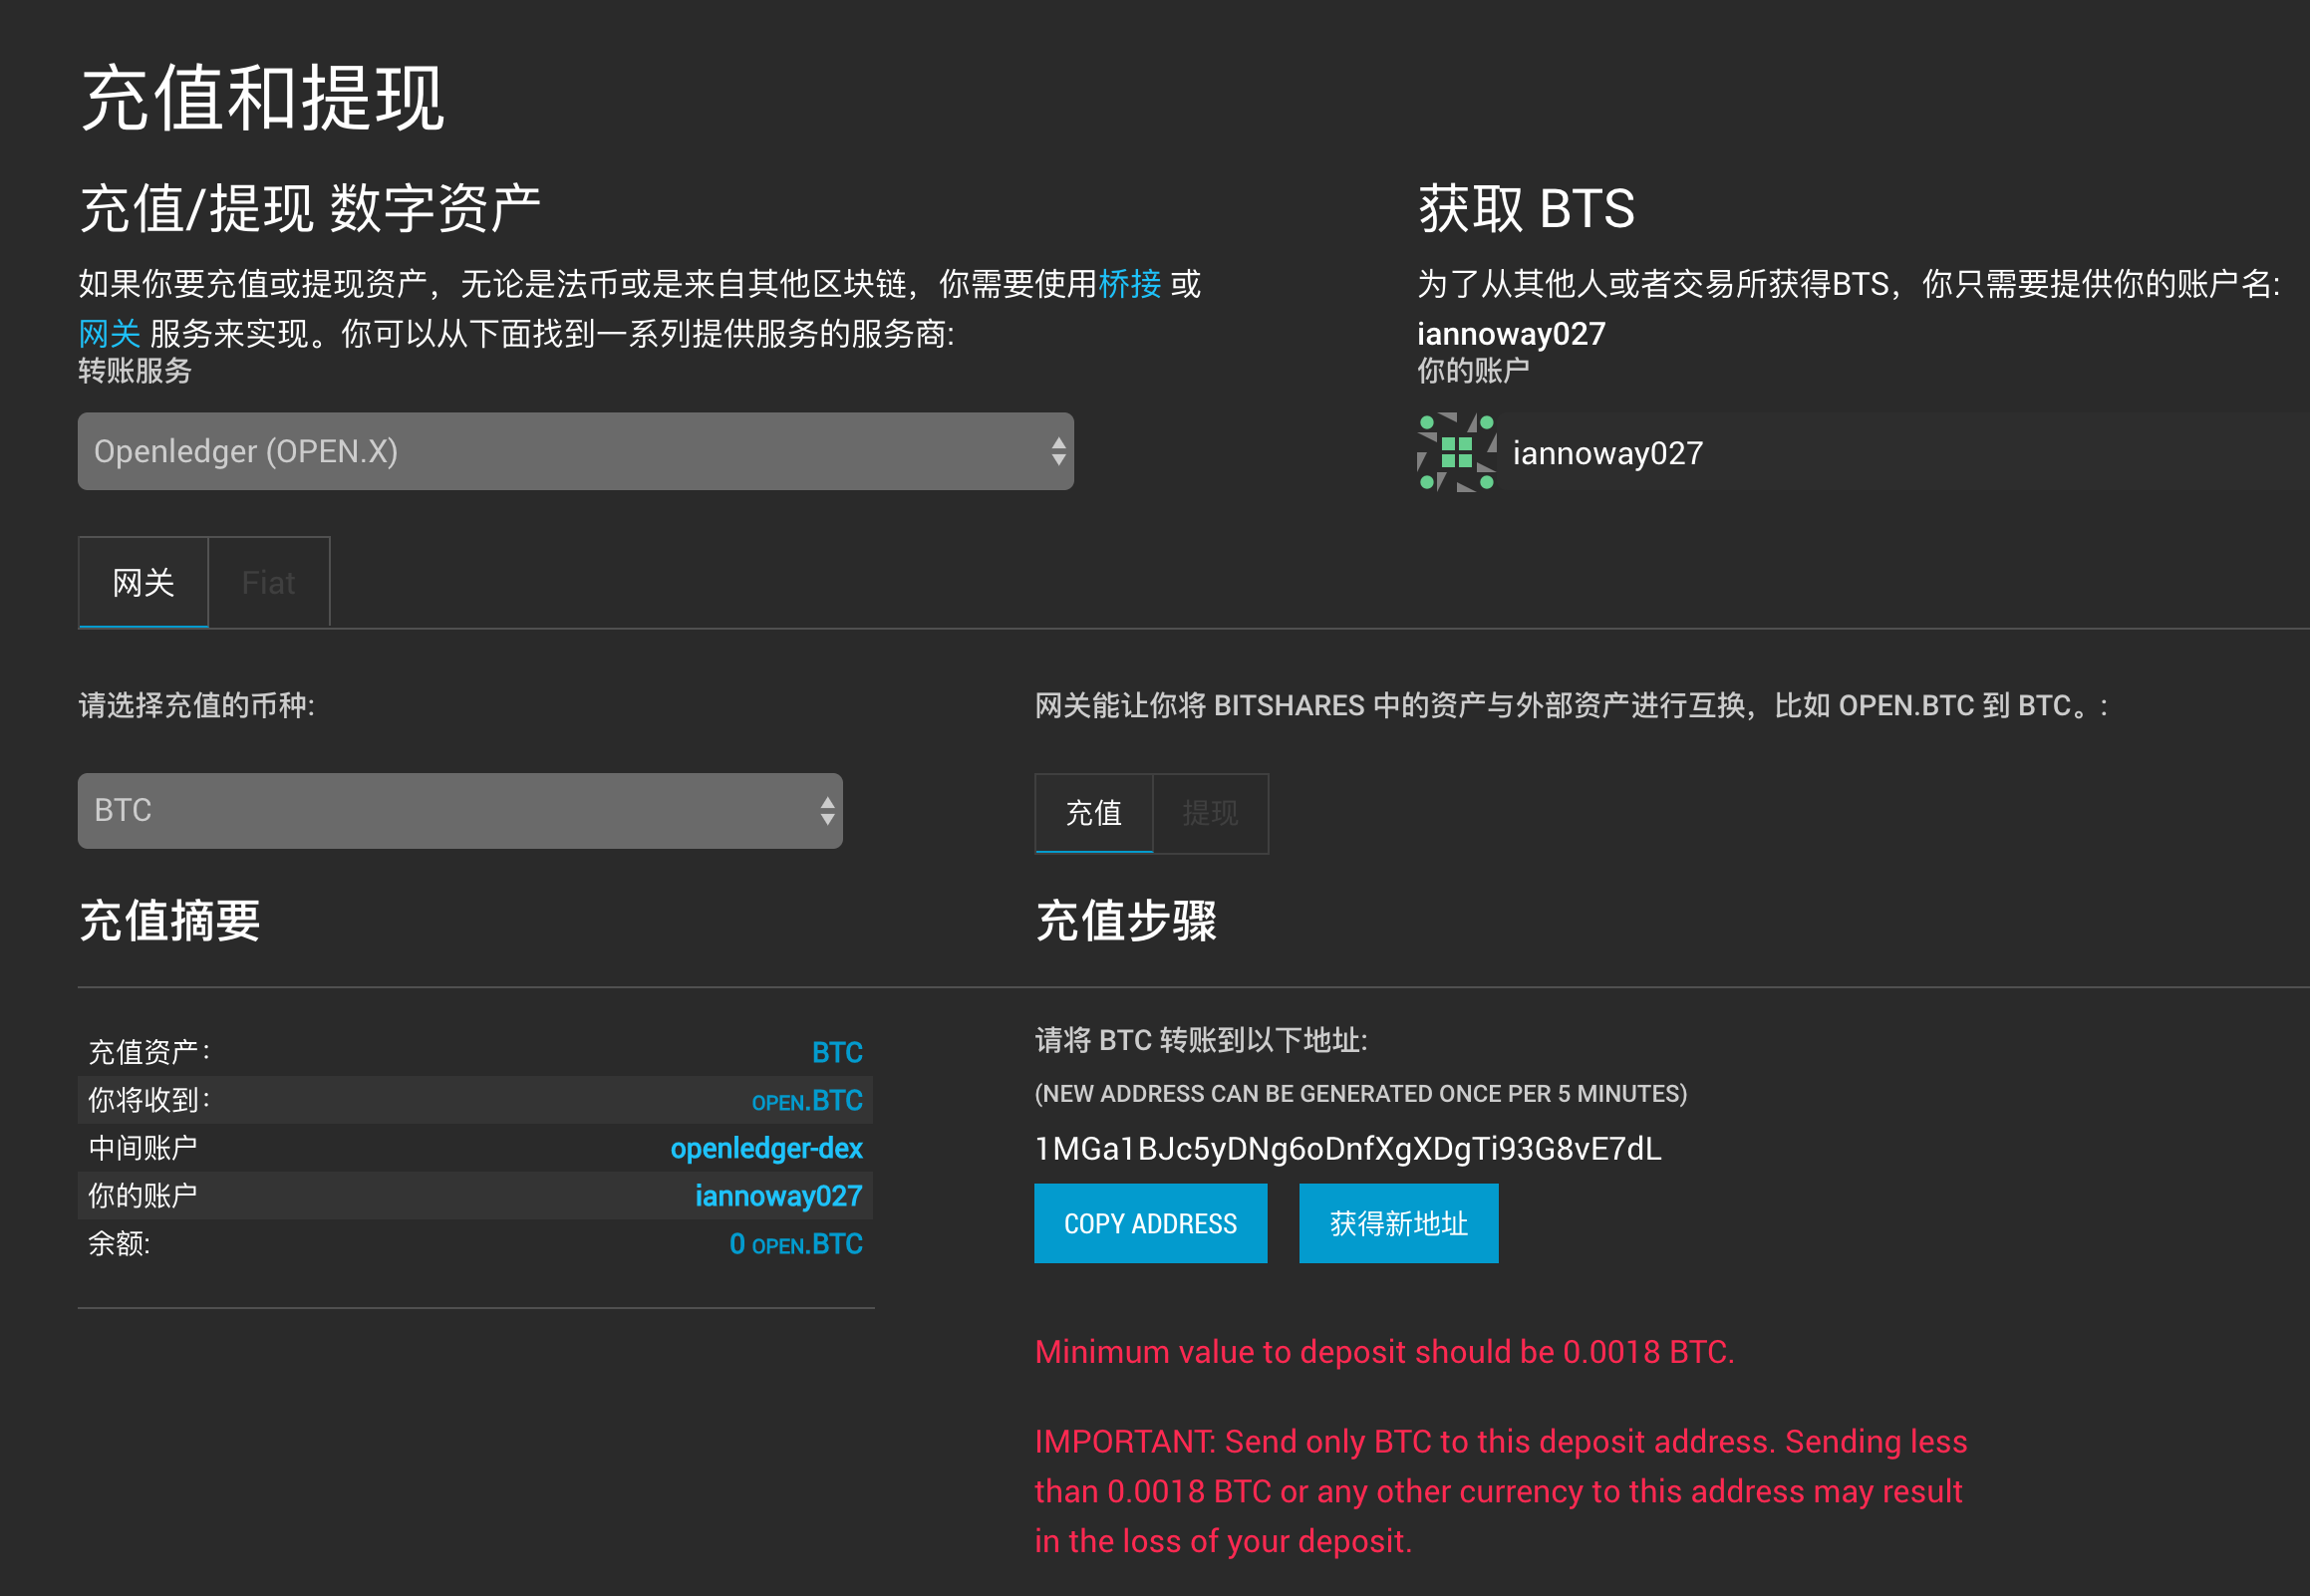Viewport: 2310px width, 1596px height.
Task: Switch to the Fiat tab
Action: coord(268,583)
